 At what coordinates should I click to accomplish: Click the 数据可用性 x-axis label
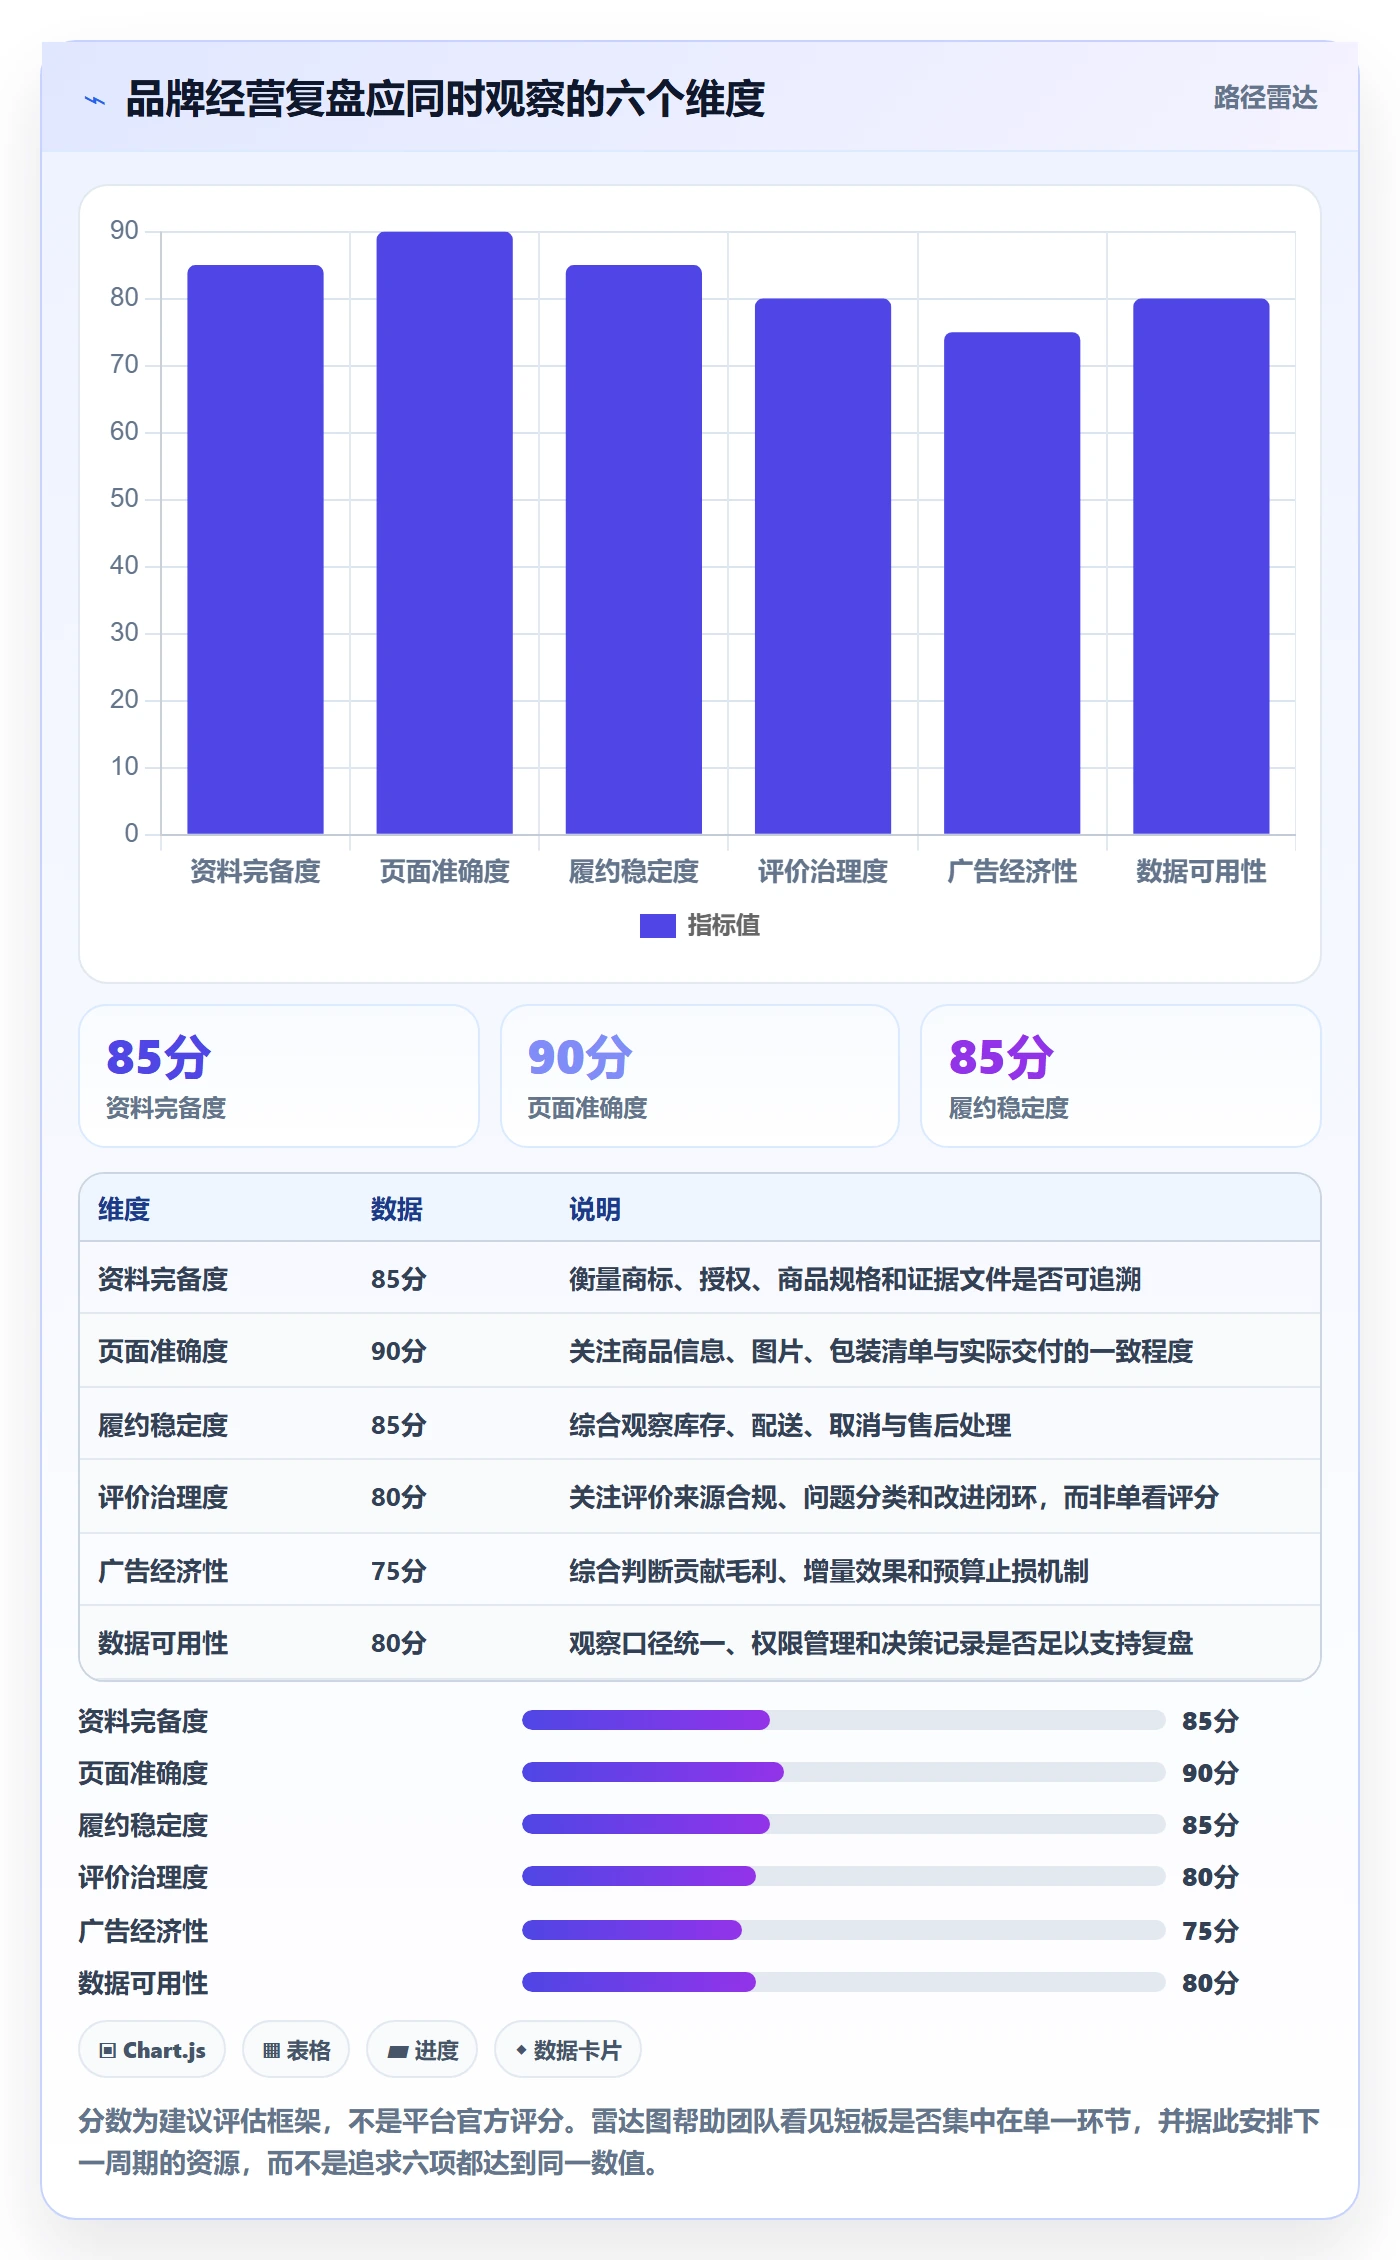tap(1200, 872)
